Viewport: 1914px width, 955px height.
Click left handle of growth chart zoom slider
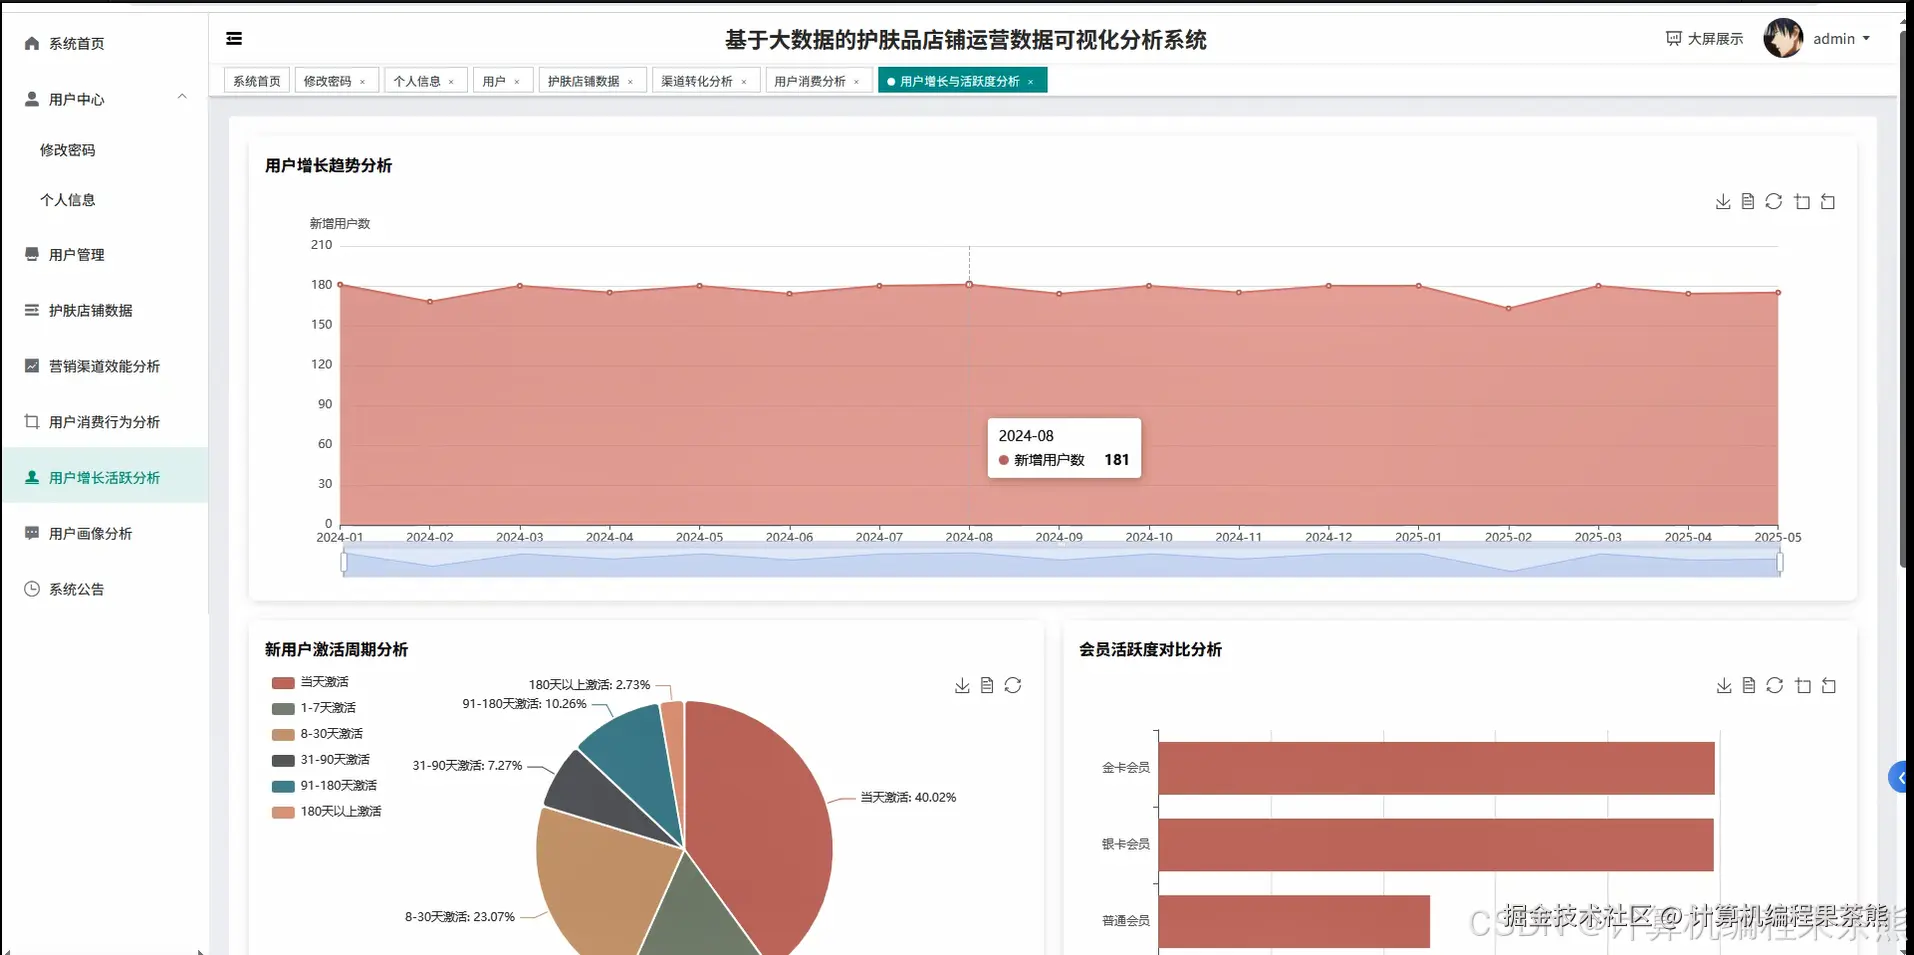coord(344,563)
